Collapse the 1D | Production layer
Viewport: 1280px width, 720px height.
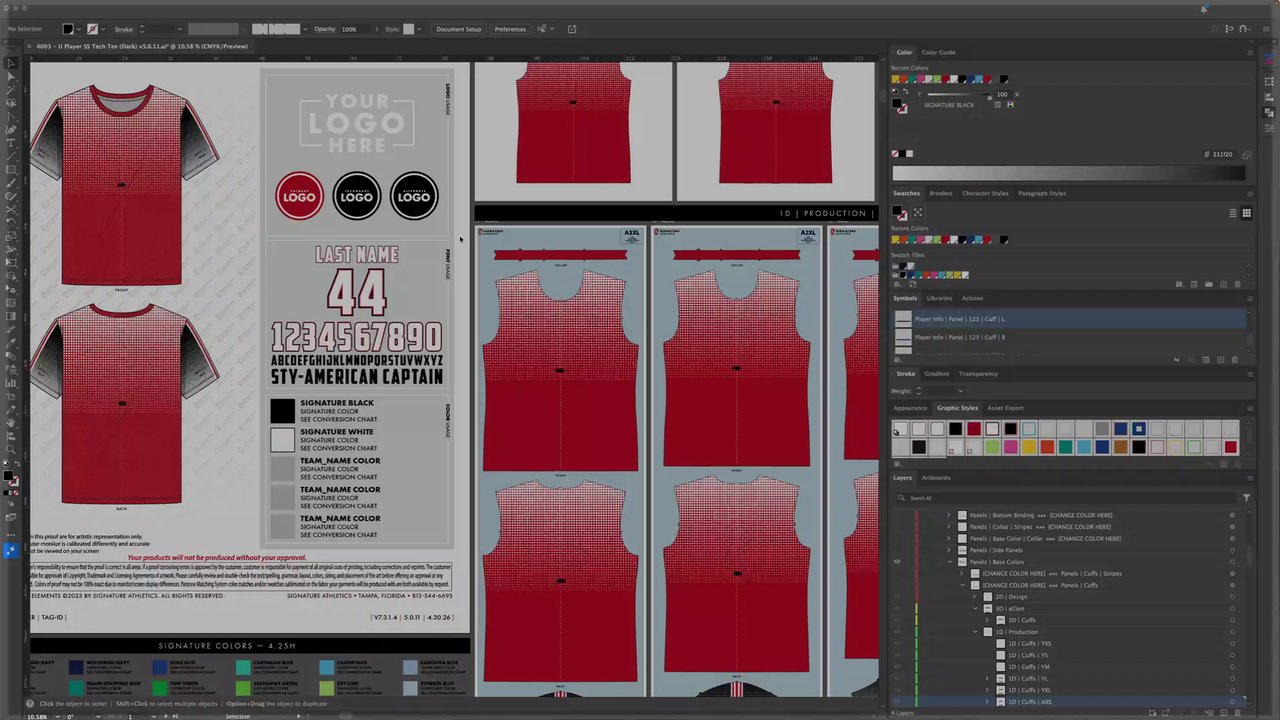click(975, 632)
